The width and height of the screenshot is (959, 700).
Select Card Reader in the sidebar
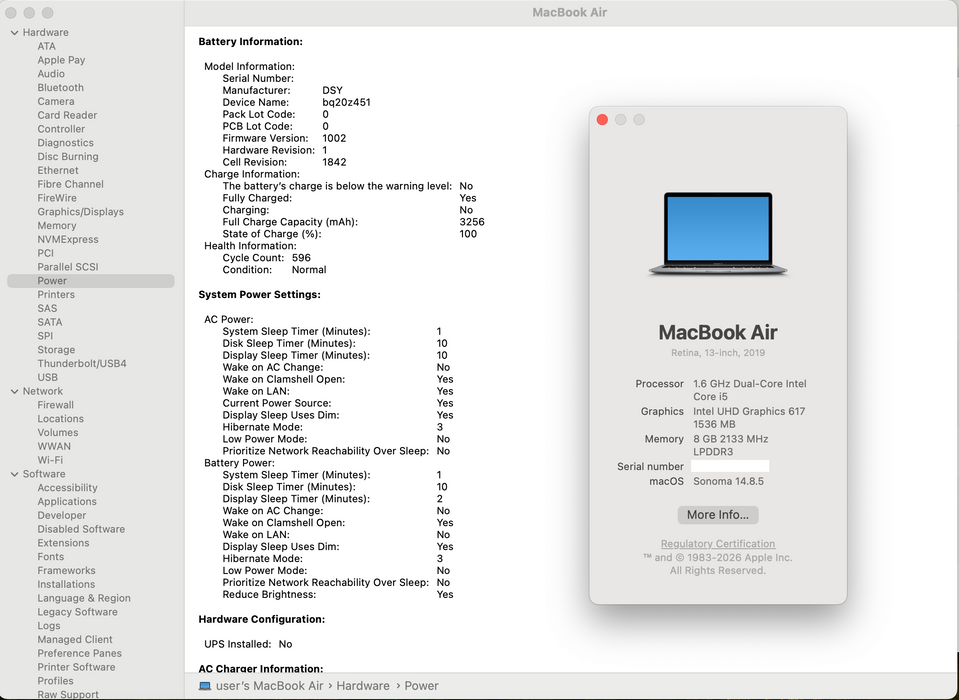click(x=67, y=115)
